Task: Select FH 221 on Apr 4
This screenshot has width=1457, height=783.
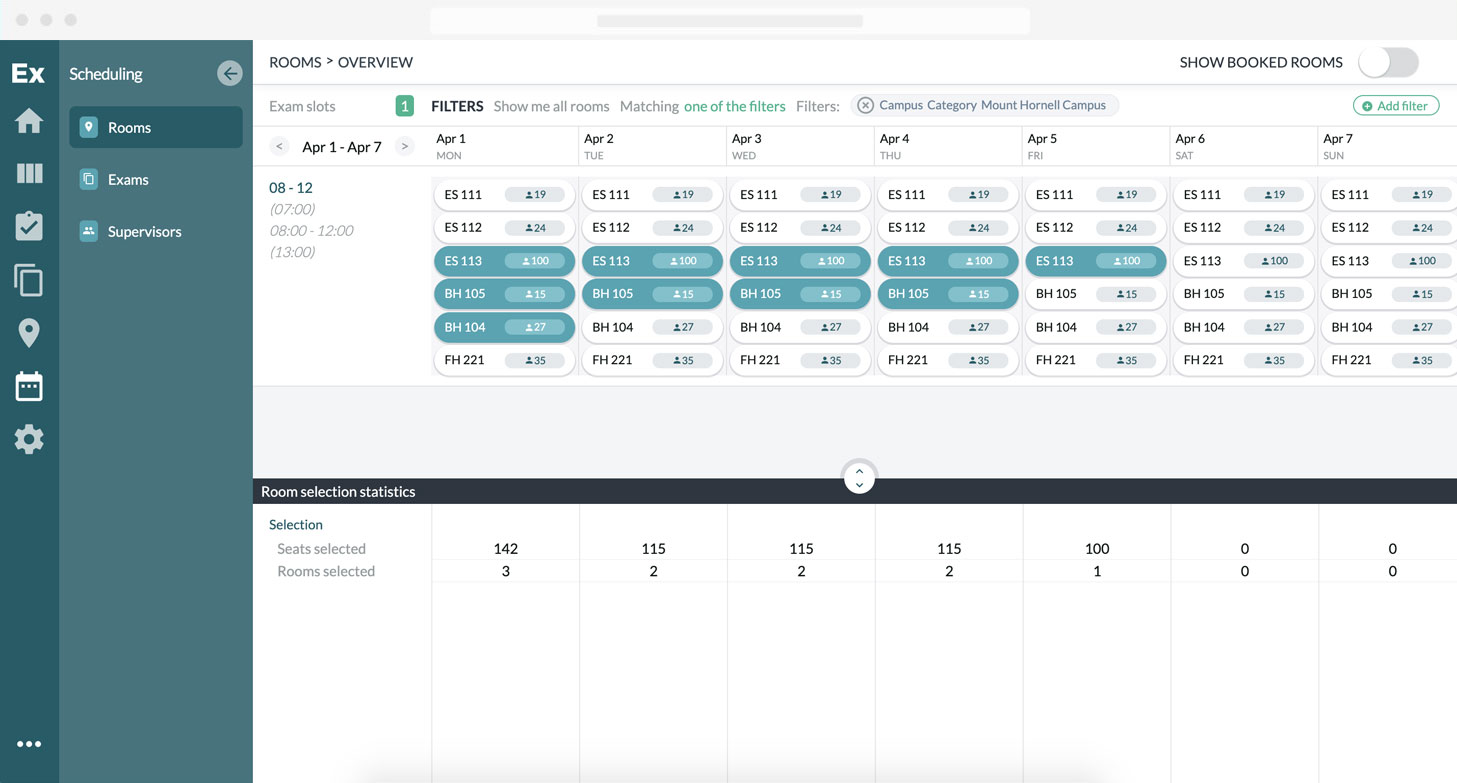Action: pos(948,360)
